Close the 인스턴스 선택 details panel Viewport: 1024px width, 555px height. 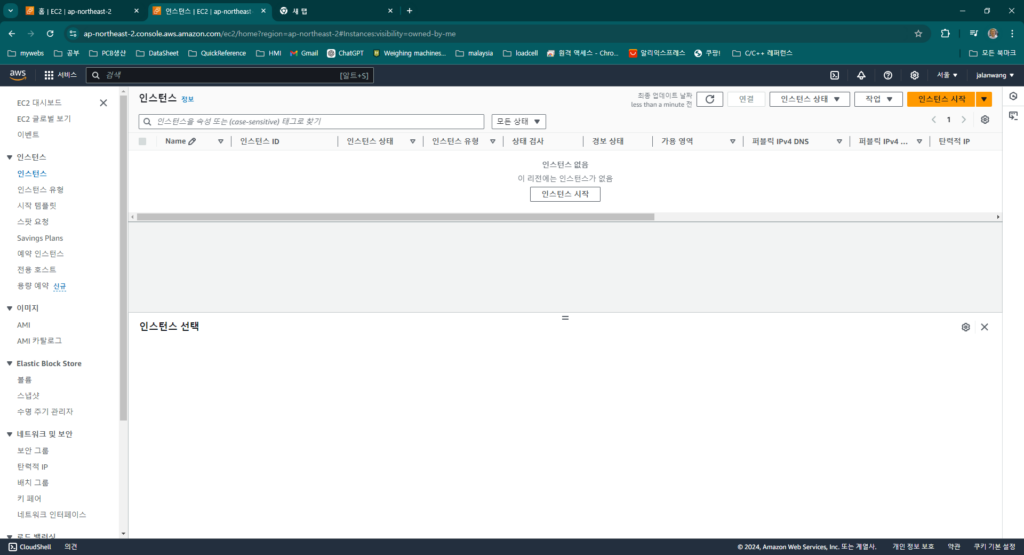click(x=984, y=327)
